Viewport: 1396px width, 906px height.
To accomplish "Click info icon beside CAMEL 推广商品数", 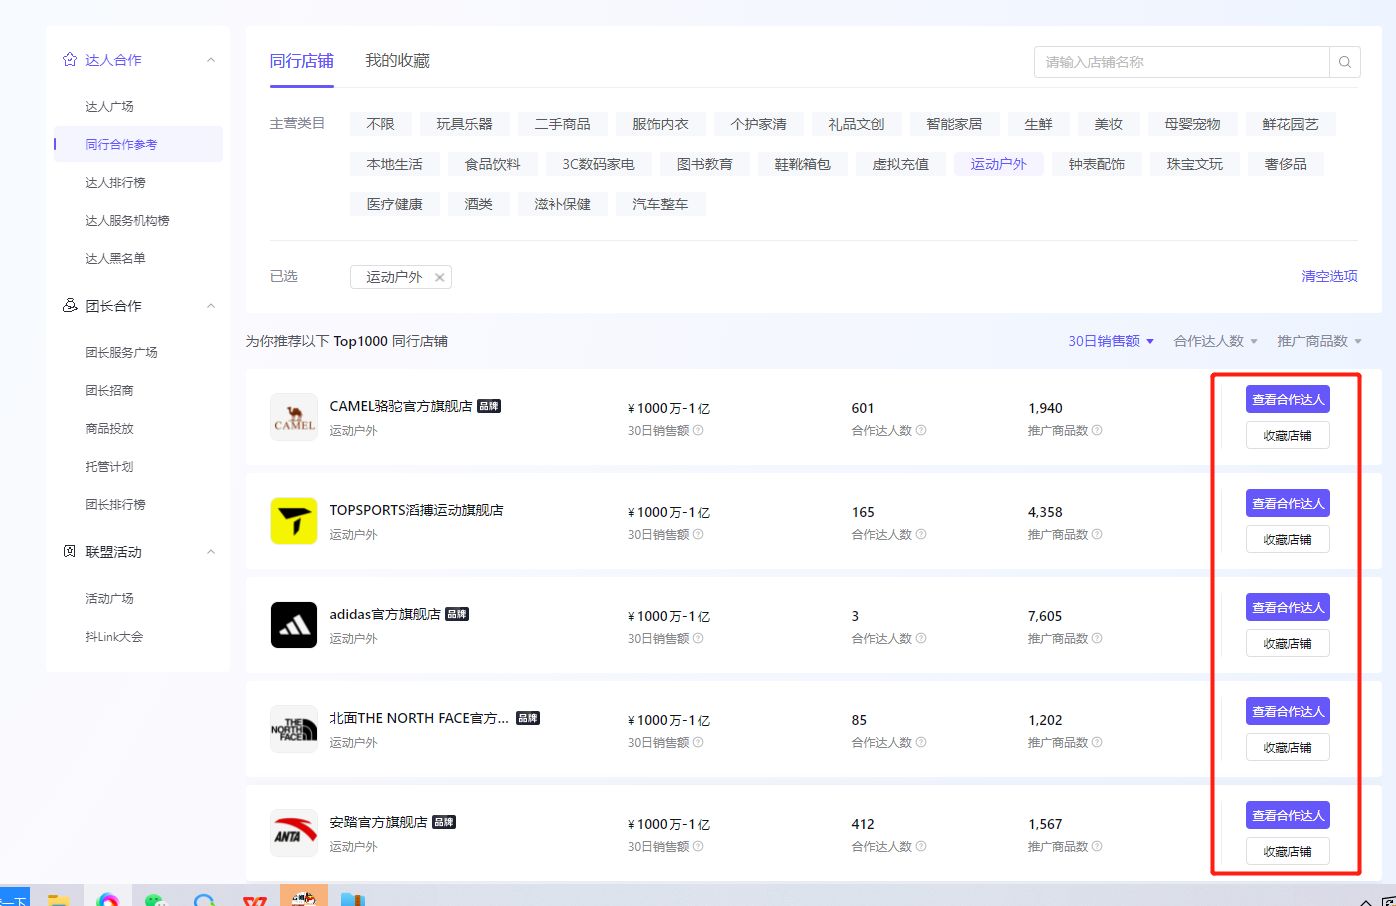I will pos(1097,430).
